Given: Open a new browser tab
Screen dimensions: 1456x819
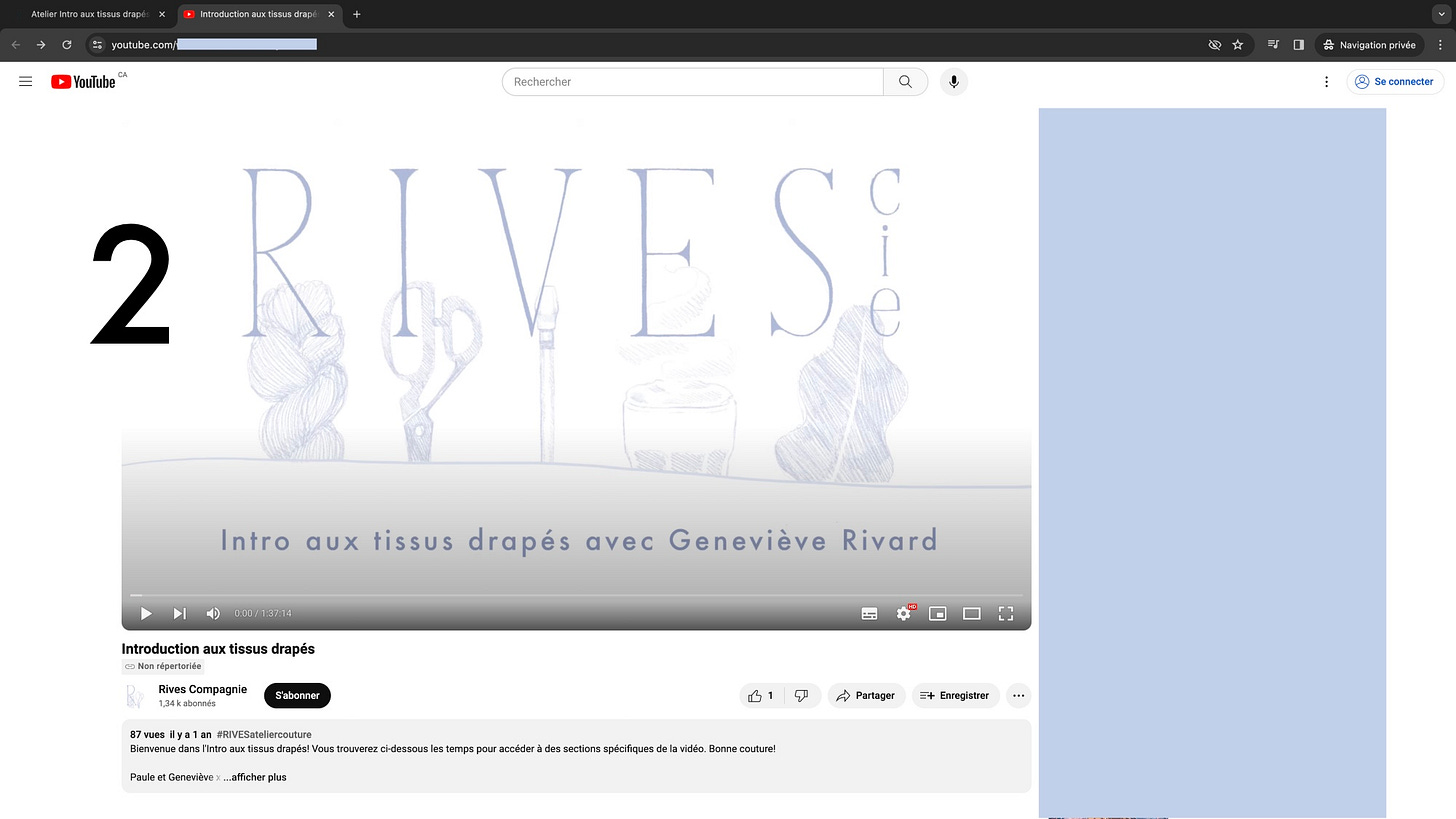Looking at the screenshot, I should click(357, 14).
